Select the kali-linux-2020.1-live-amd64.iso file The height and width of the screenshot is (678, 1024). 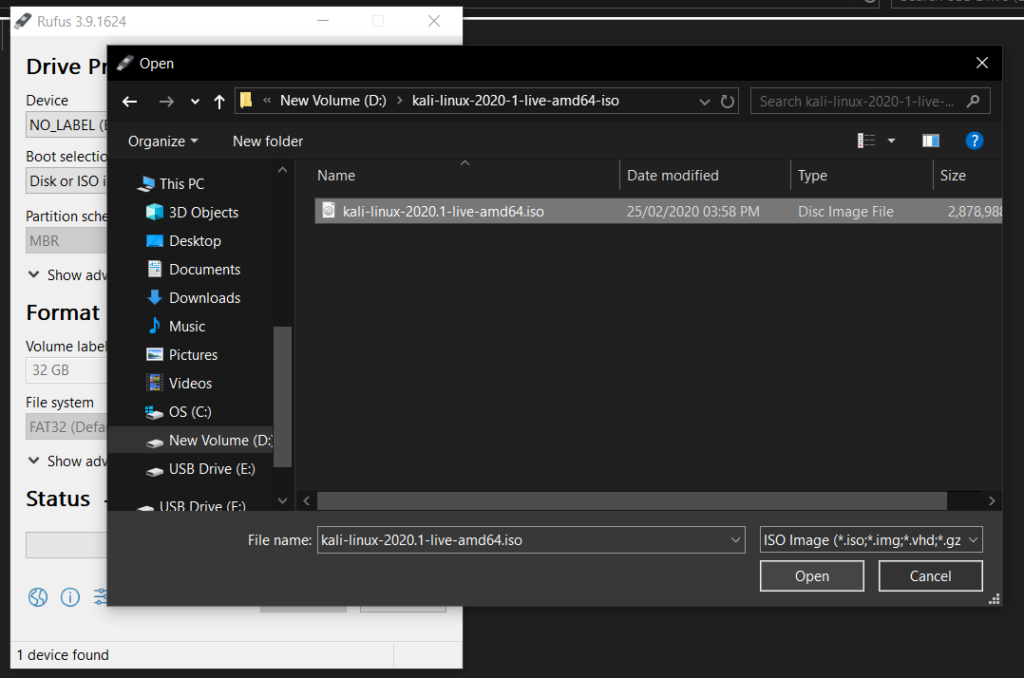click(x=658, y=212)
